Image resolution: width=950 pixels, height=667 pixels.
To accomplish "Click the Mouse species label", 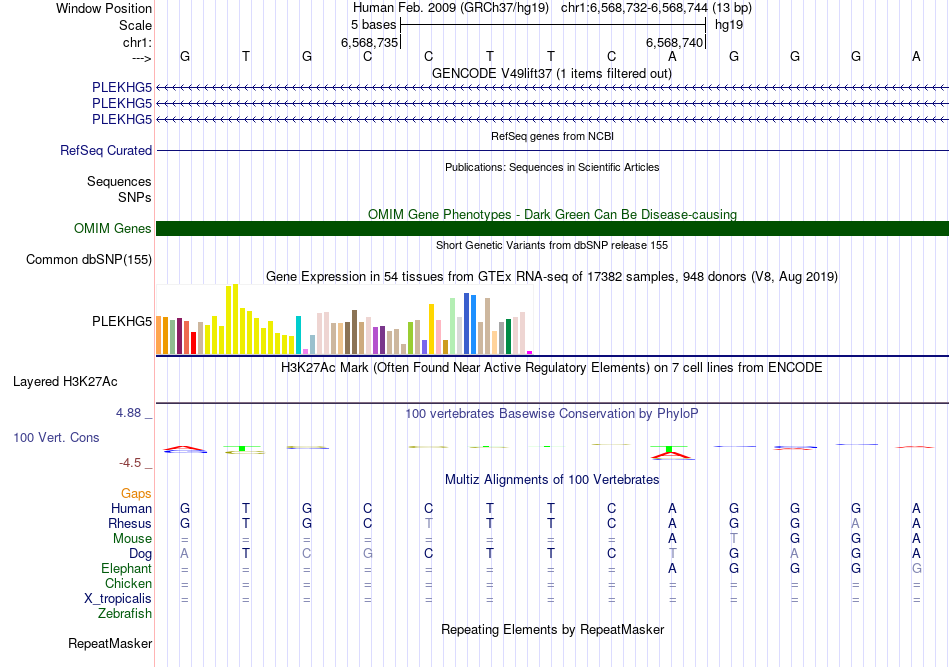I will [x=132, y=539].
